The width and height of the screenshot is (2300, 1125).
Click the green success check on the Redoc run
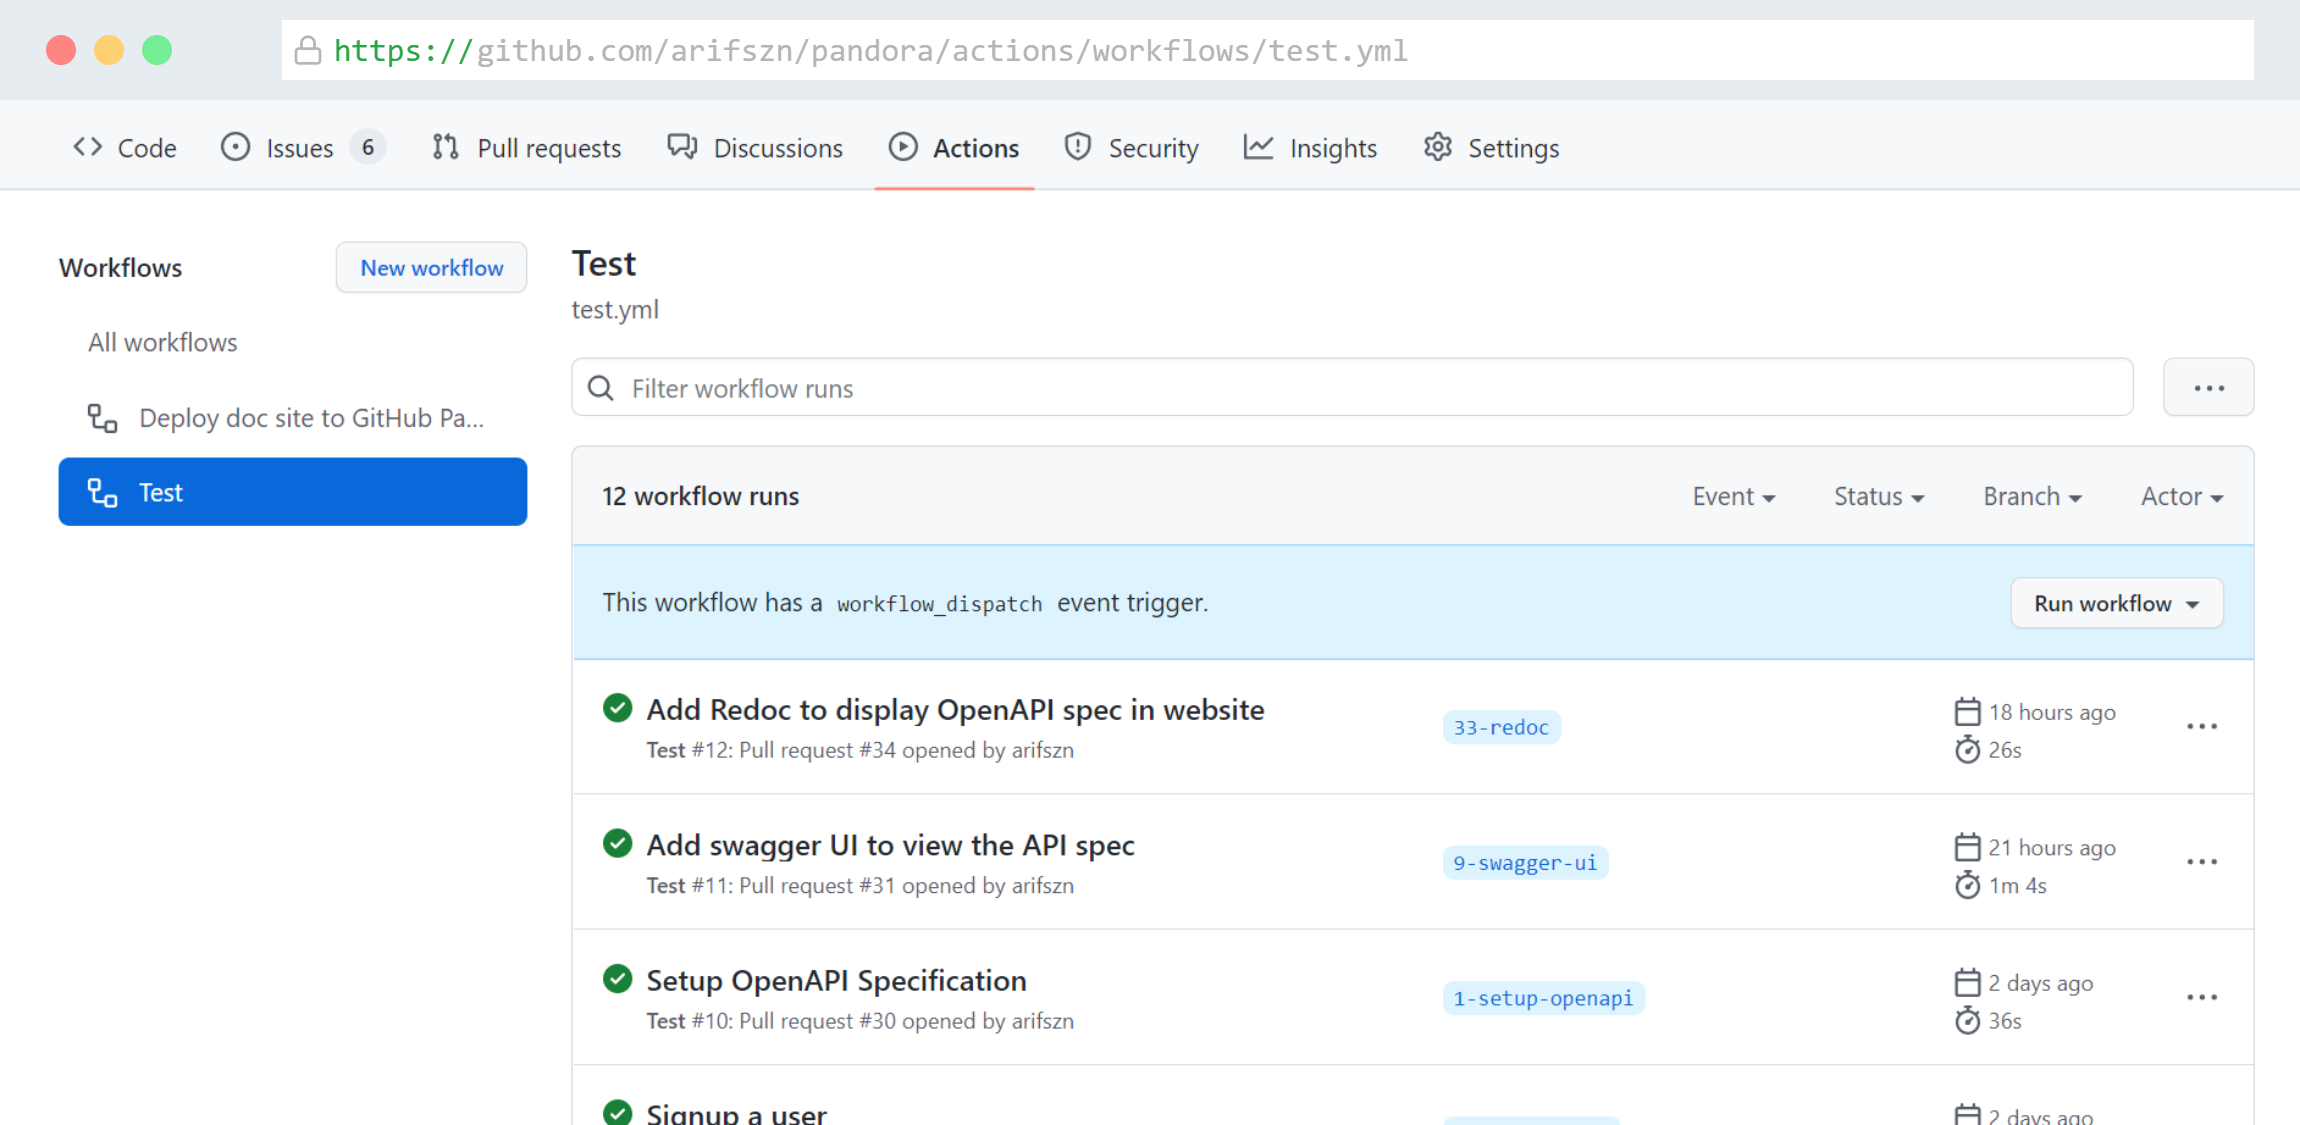click(617, 708)
